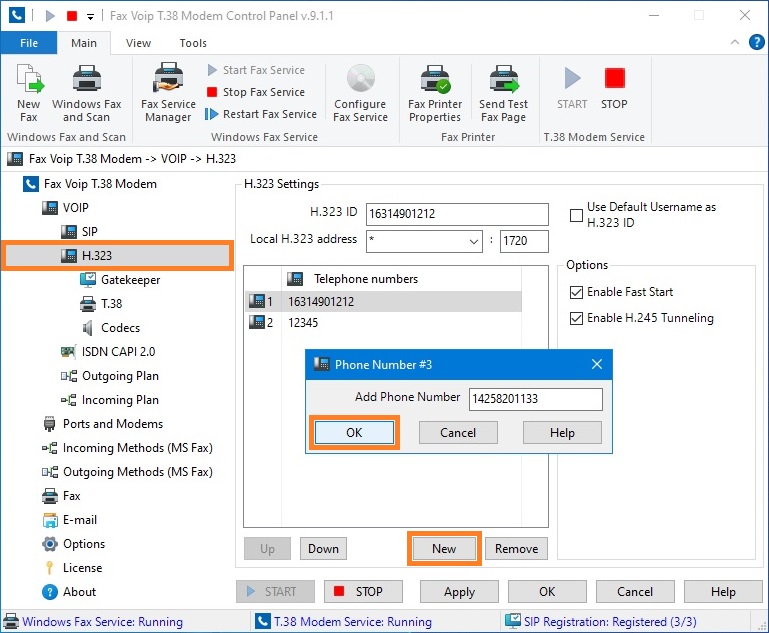The image size is (769, 633).
Task: Click the Apply button
Action: [x=459, y=592]
